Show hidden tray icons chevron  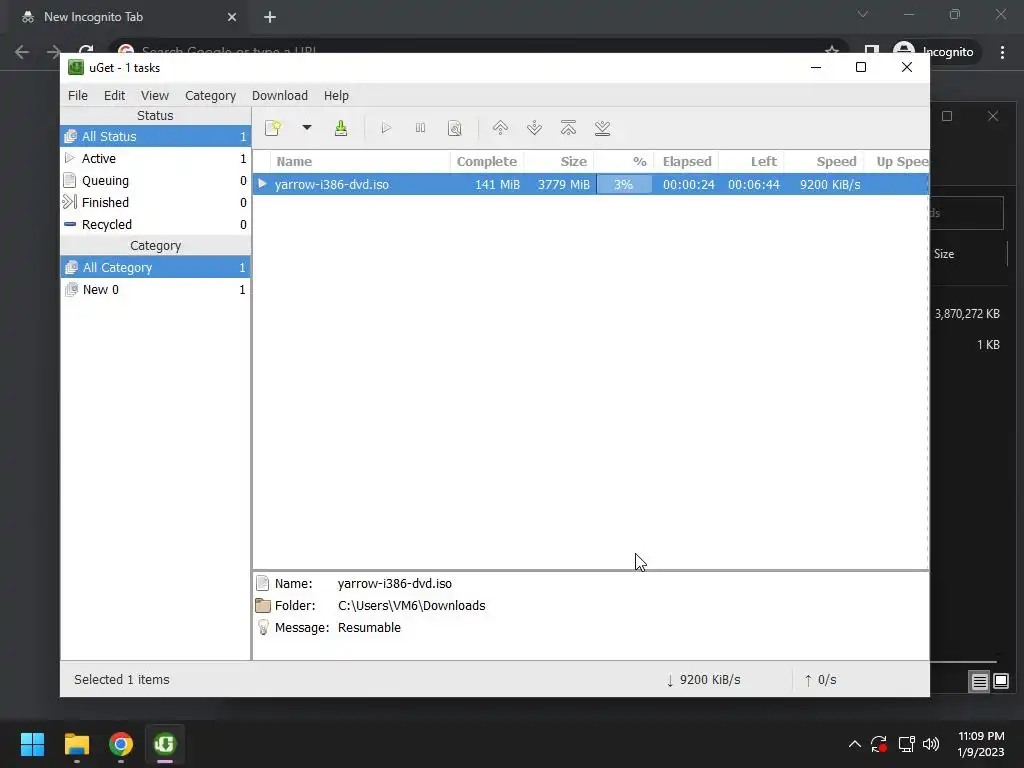(x=854, y=744)
